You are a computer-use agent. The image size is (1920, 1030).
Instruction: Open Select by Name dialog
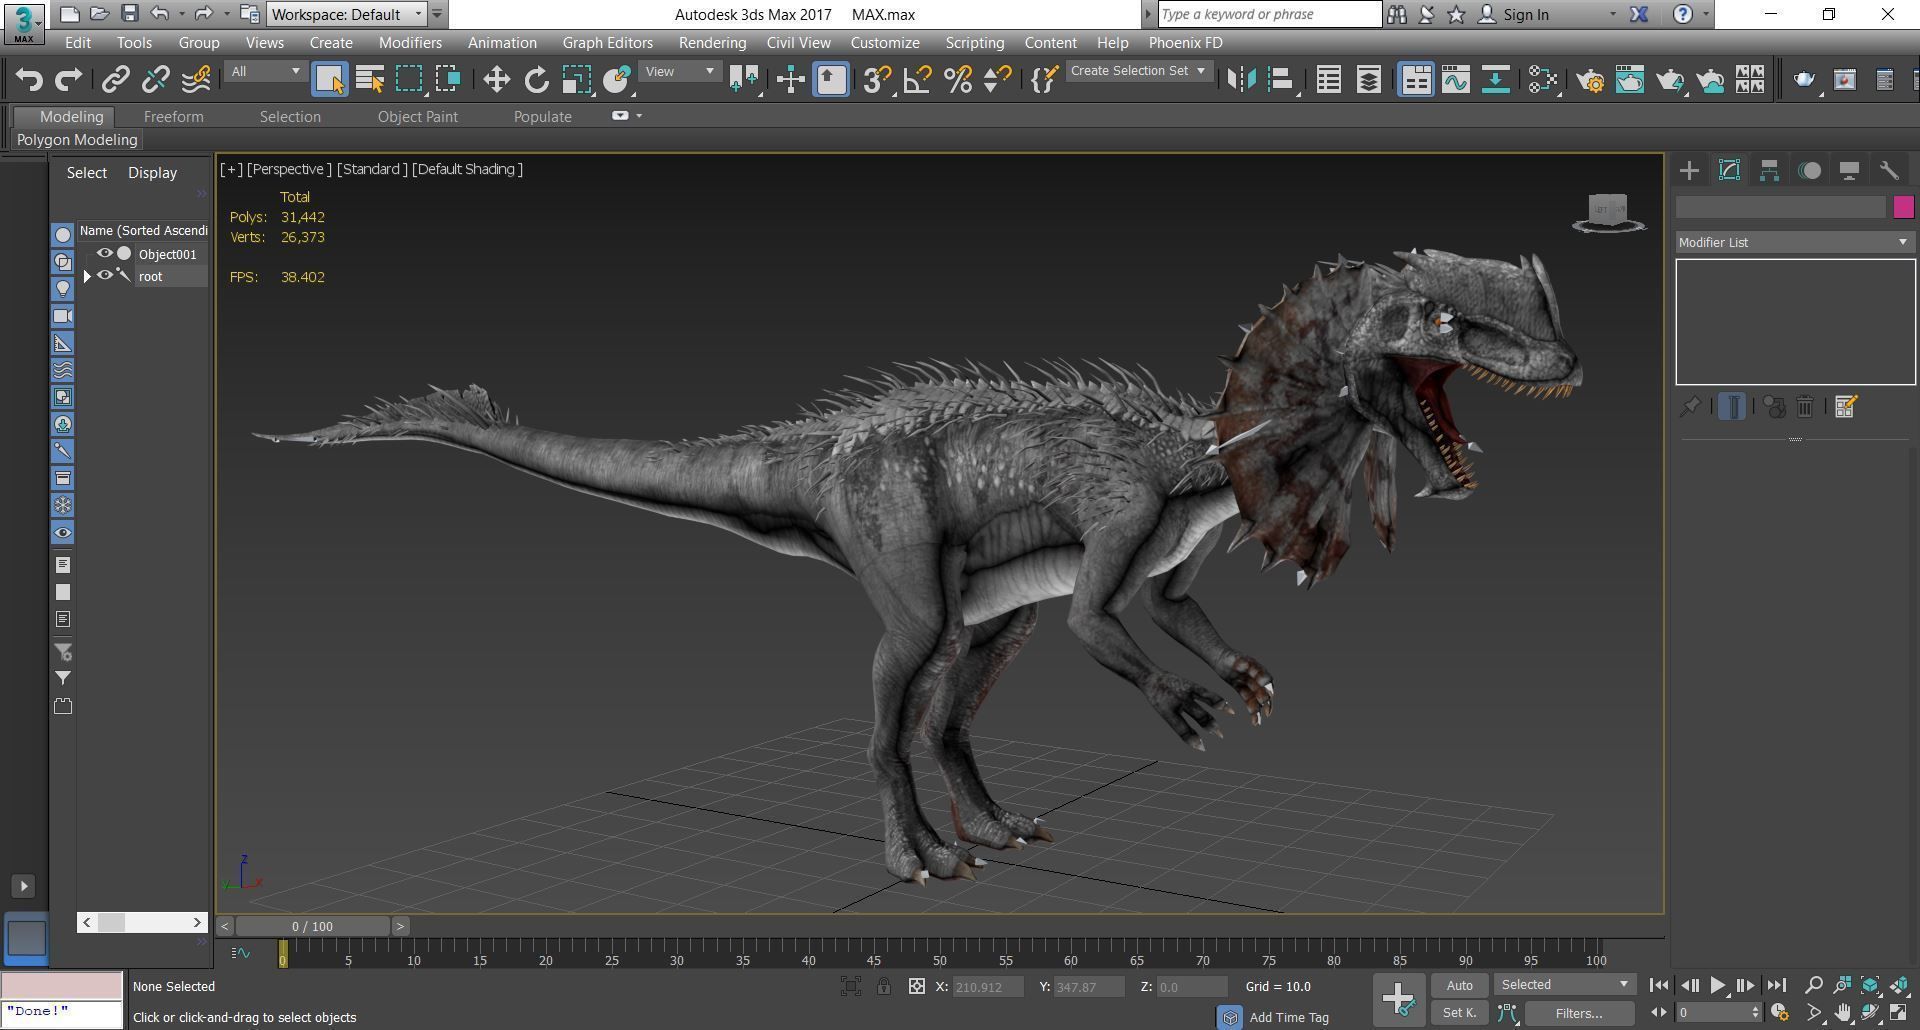pos(370,79)
